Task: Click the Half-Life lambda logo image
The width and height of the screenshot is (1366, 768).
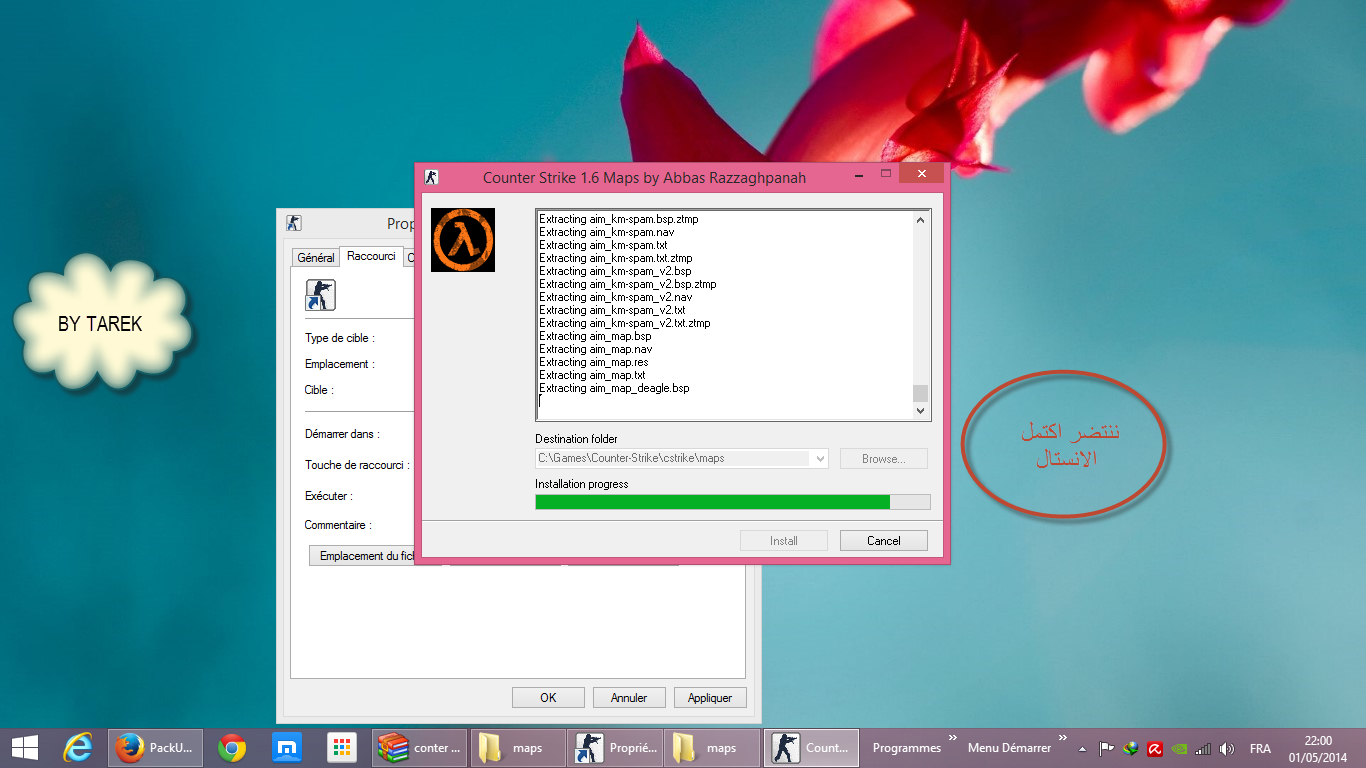Action: tap(463, 240)
